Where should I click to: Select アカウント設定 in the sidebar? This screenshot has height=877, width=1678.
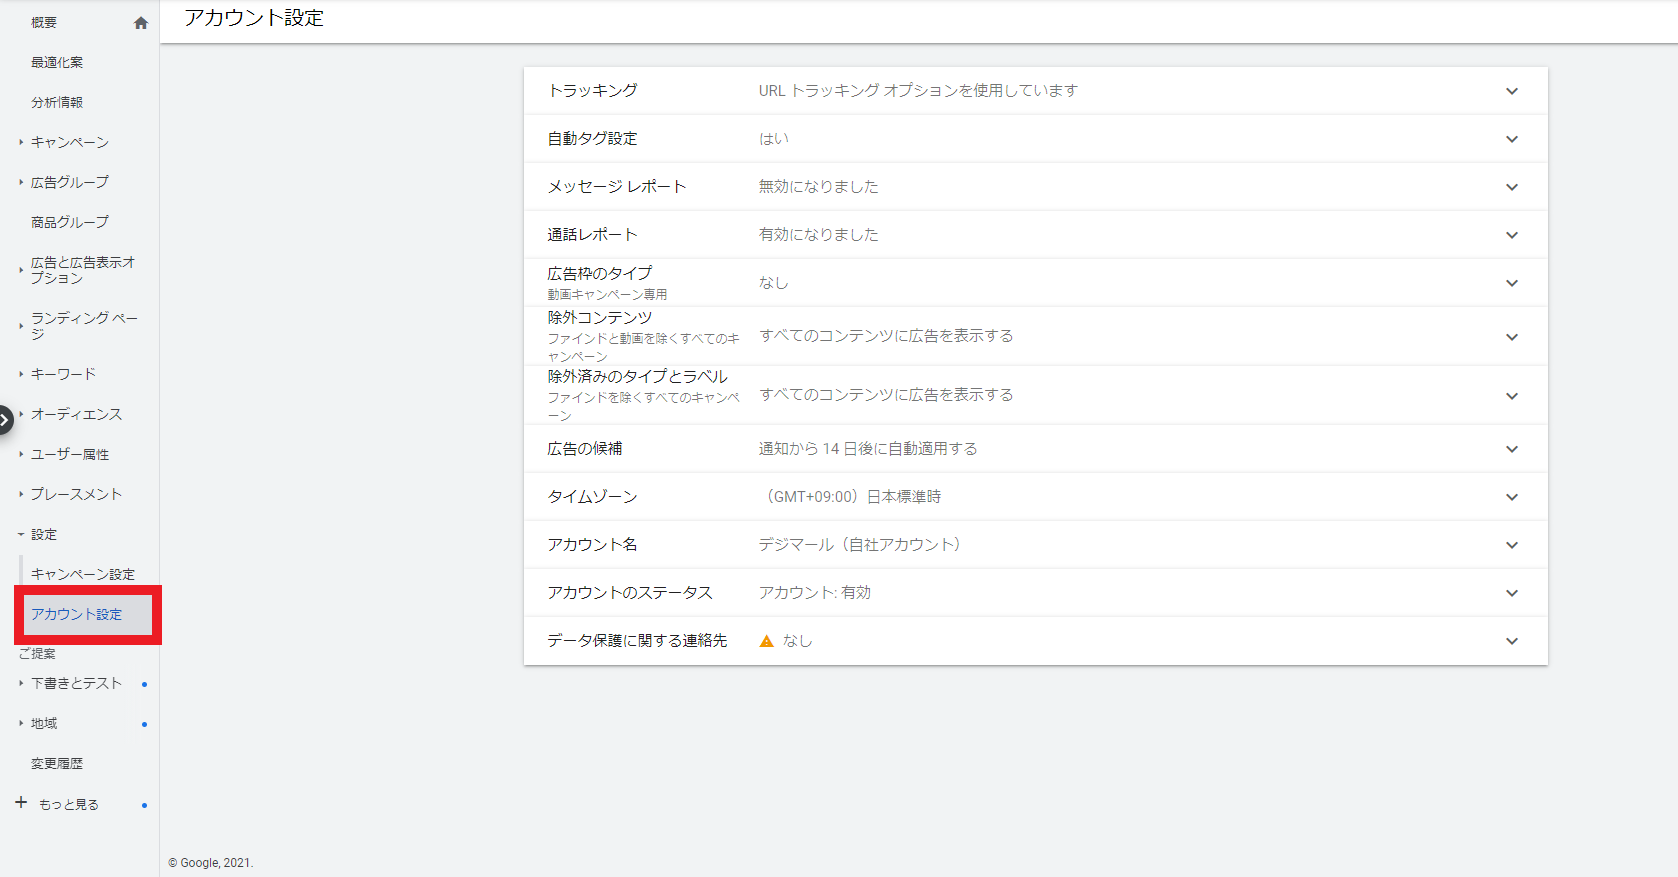click(x=77, y=614)
